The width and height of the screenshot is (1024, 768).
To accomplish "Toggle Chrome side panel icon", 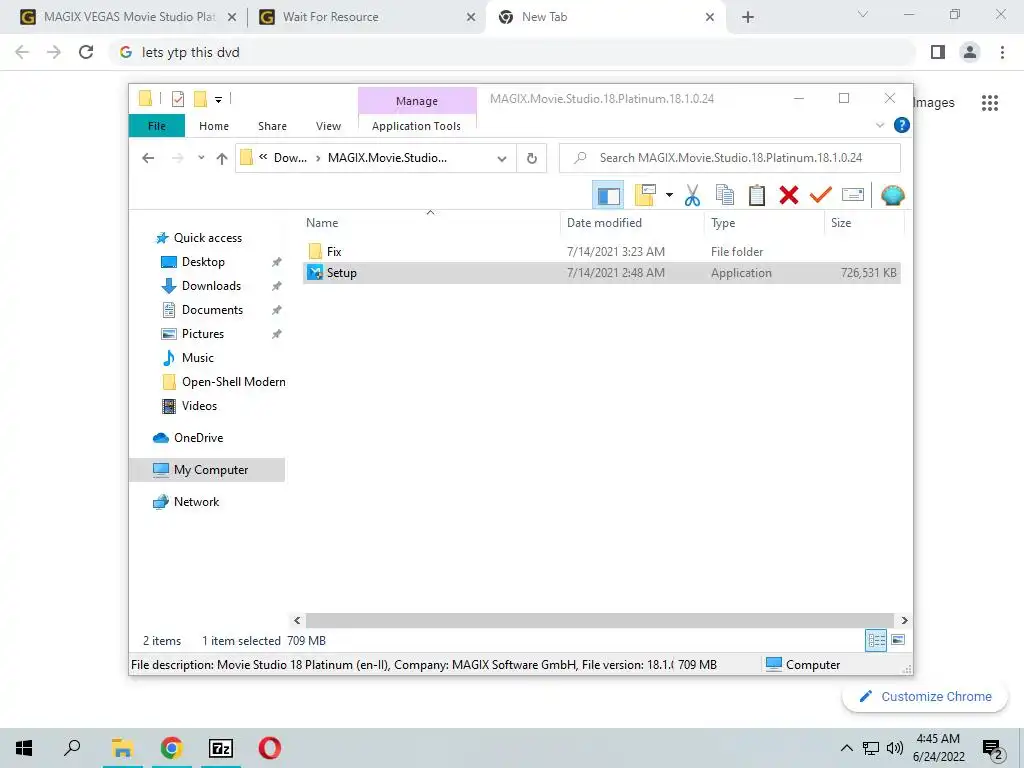I will (938, 52).
